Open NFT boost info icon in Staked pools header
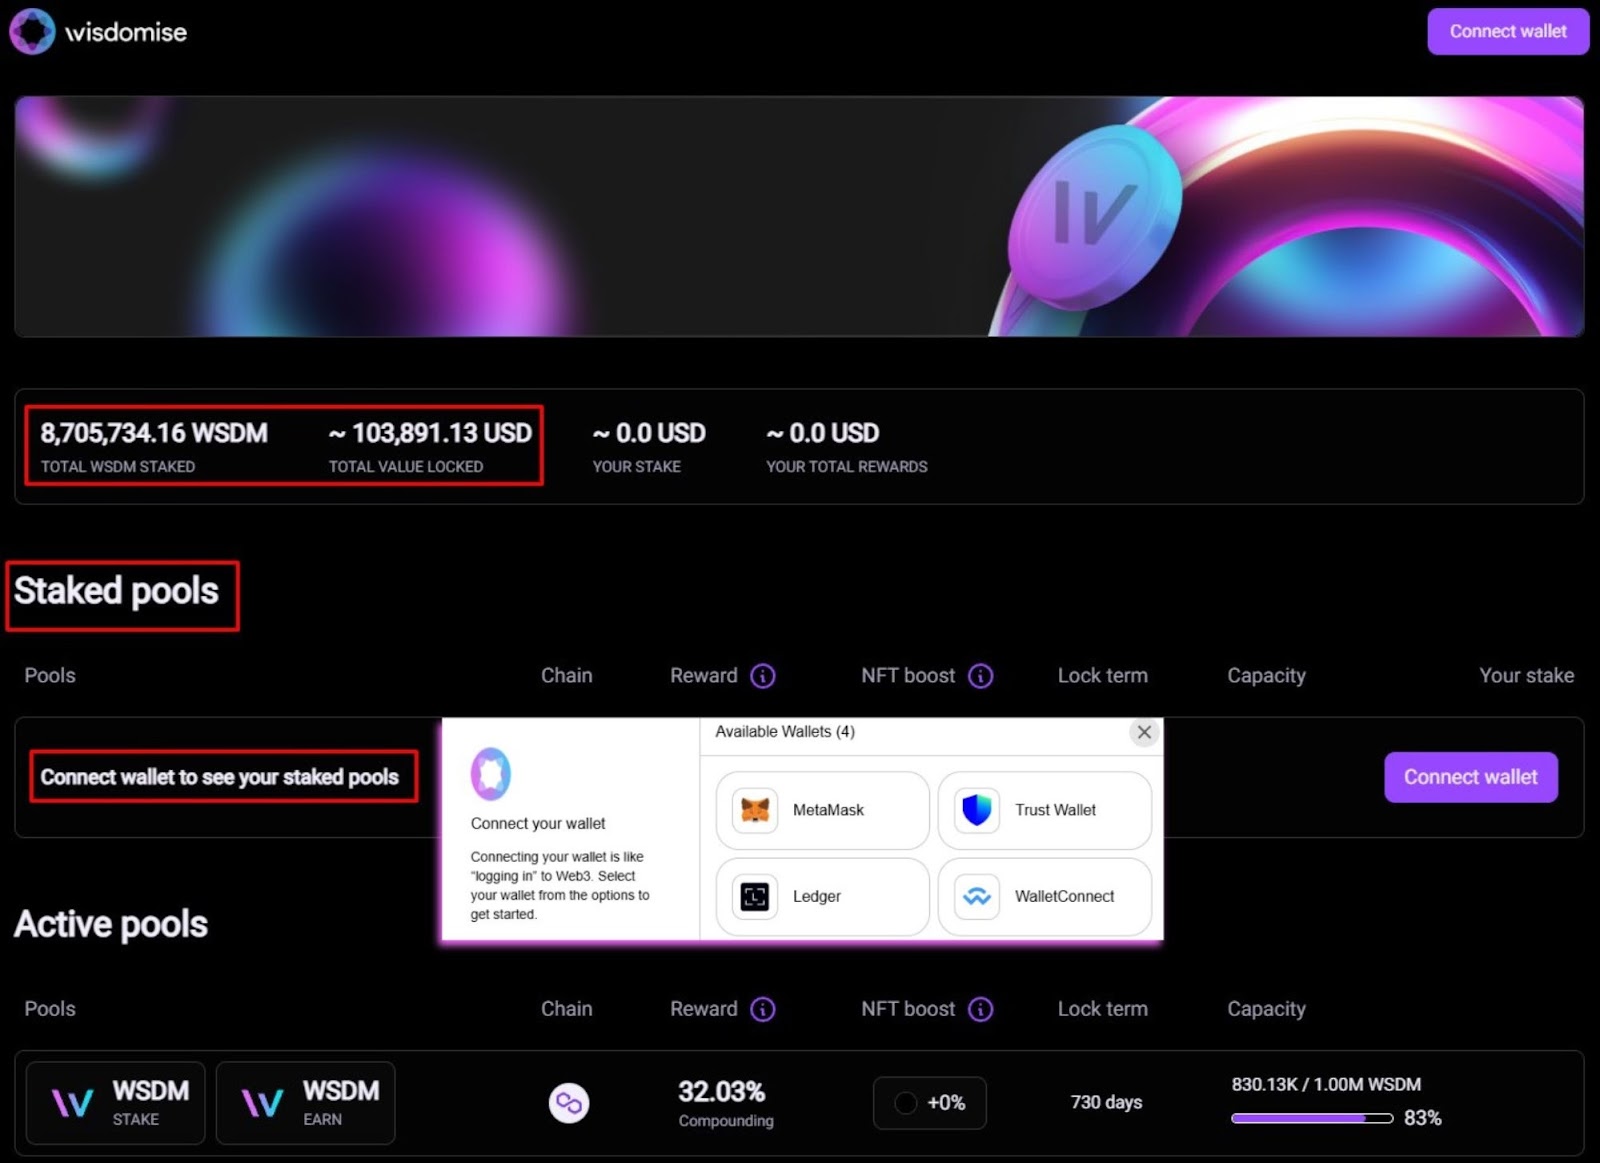Image resolution: width=1600 pixels, height=1163 pixels. pyautogui.click(x=981, y=676)
